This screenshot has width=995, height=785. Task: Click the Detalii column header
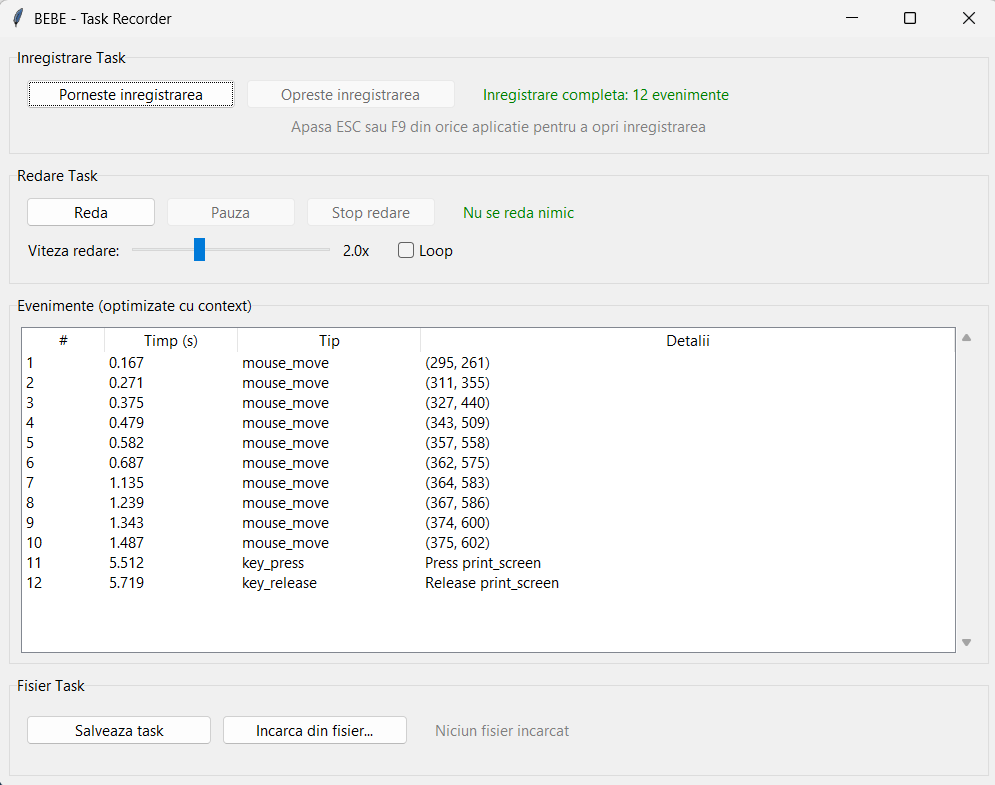[x=687, y=341]
